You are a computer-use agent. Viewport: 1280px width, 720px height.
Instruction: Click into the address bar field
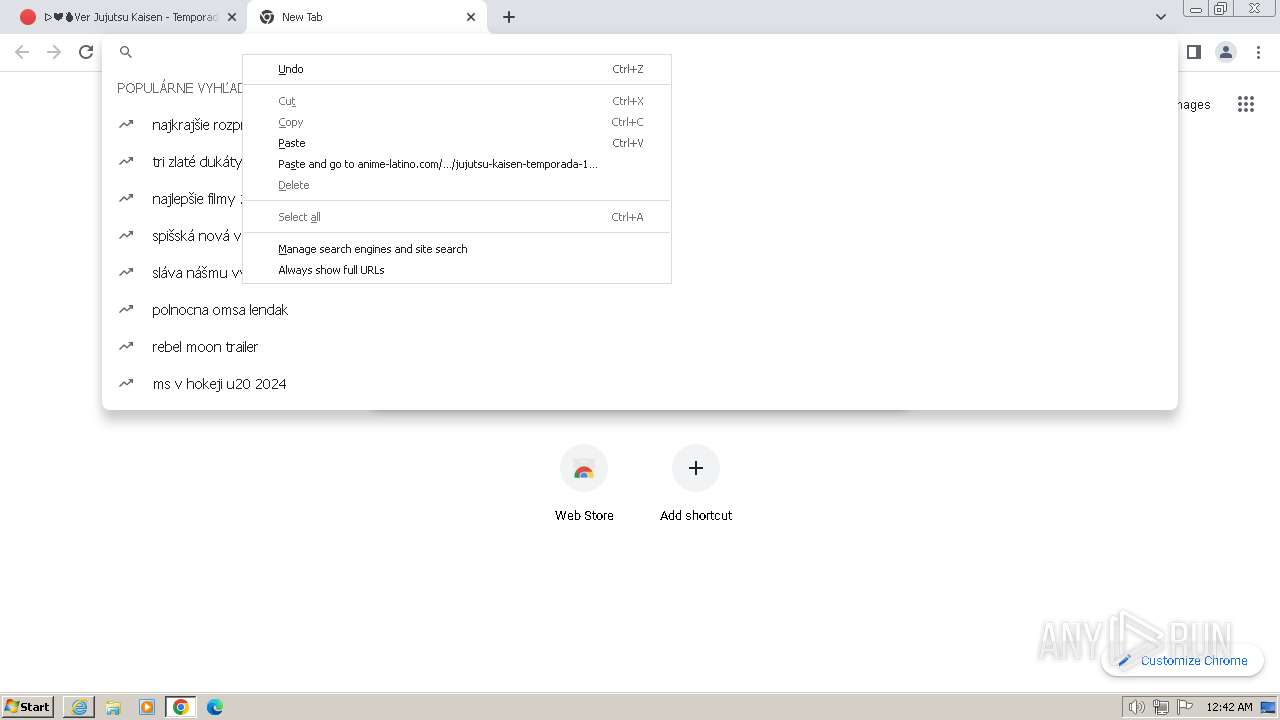coord(640,52)
